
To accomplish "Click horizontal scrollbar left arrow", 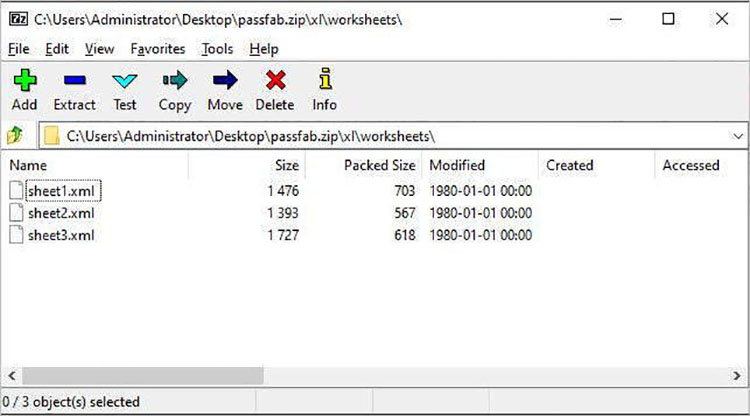I will 12,376.
